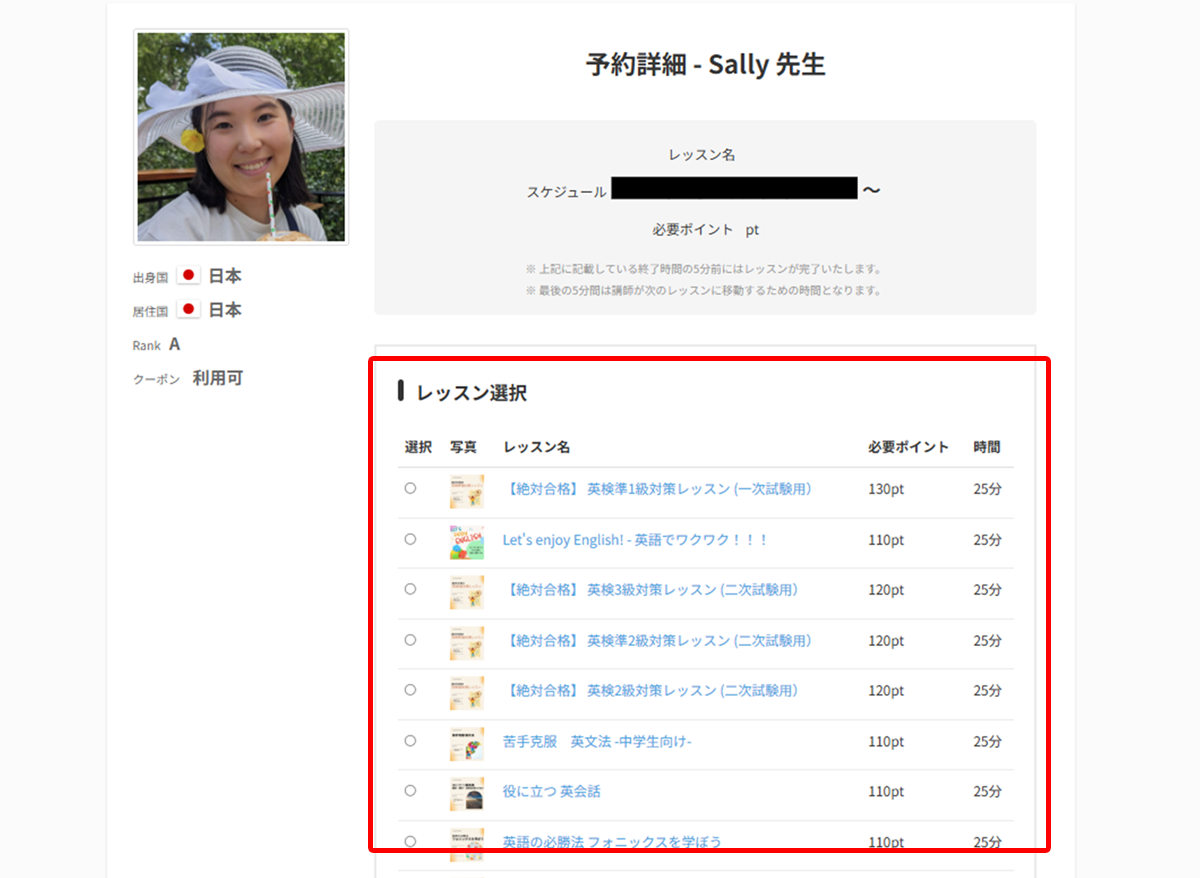Viewport: 1200px width, 878px height.
Task: Click the 苦手克服 英文法 -中学生向け- link
Action: point(597,742)
